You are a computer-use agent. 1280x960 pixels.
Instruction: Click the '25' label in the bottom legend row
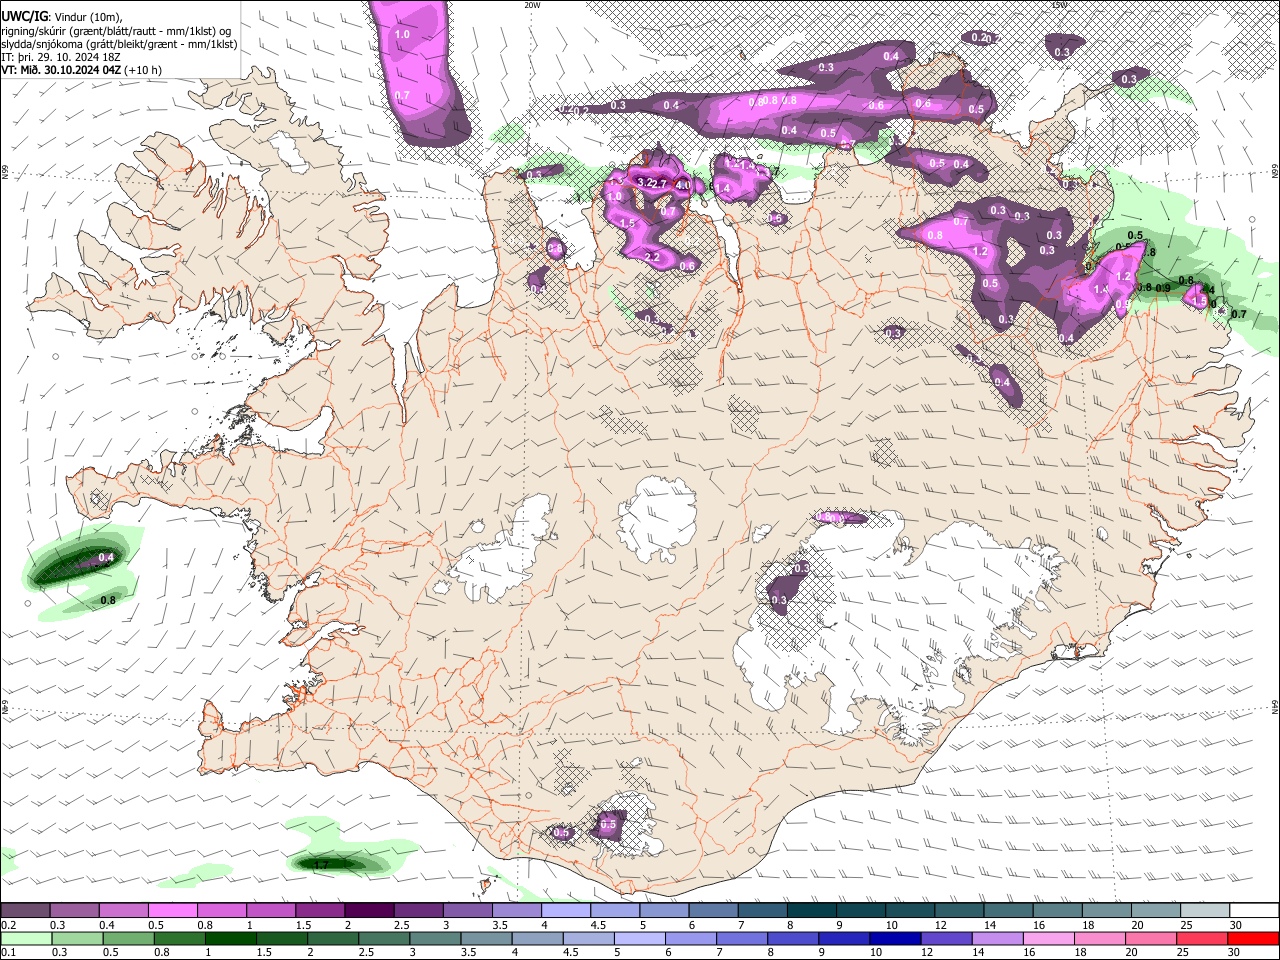click(x=1185, y=953)
